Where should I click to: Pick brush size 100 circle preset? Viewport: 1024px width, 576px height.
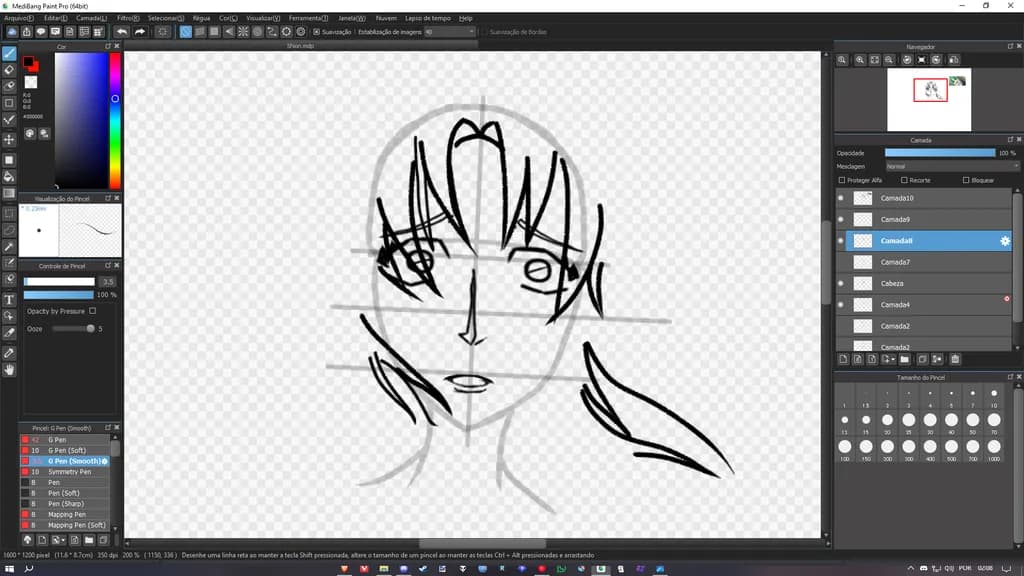[844, 447]
